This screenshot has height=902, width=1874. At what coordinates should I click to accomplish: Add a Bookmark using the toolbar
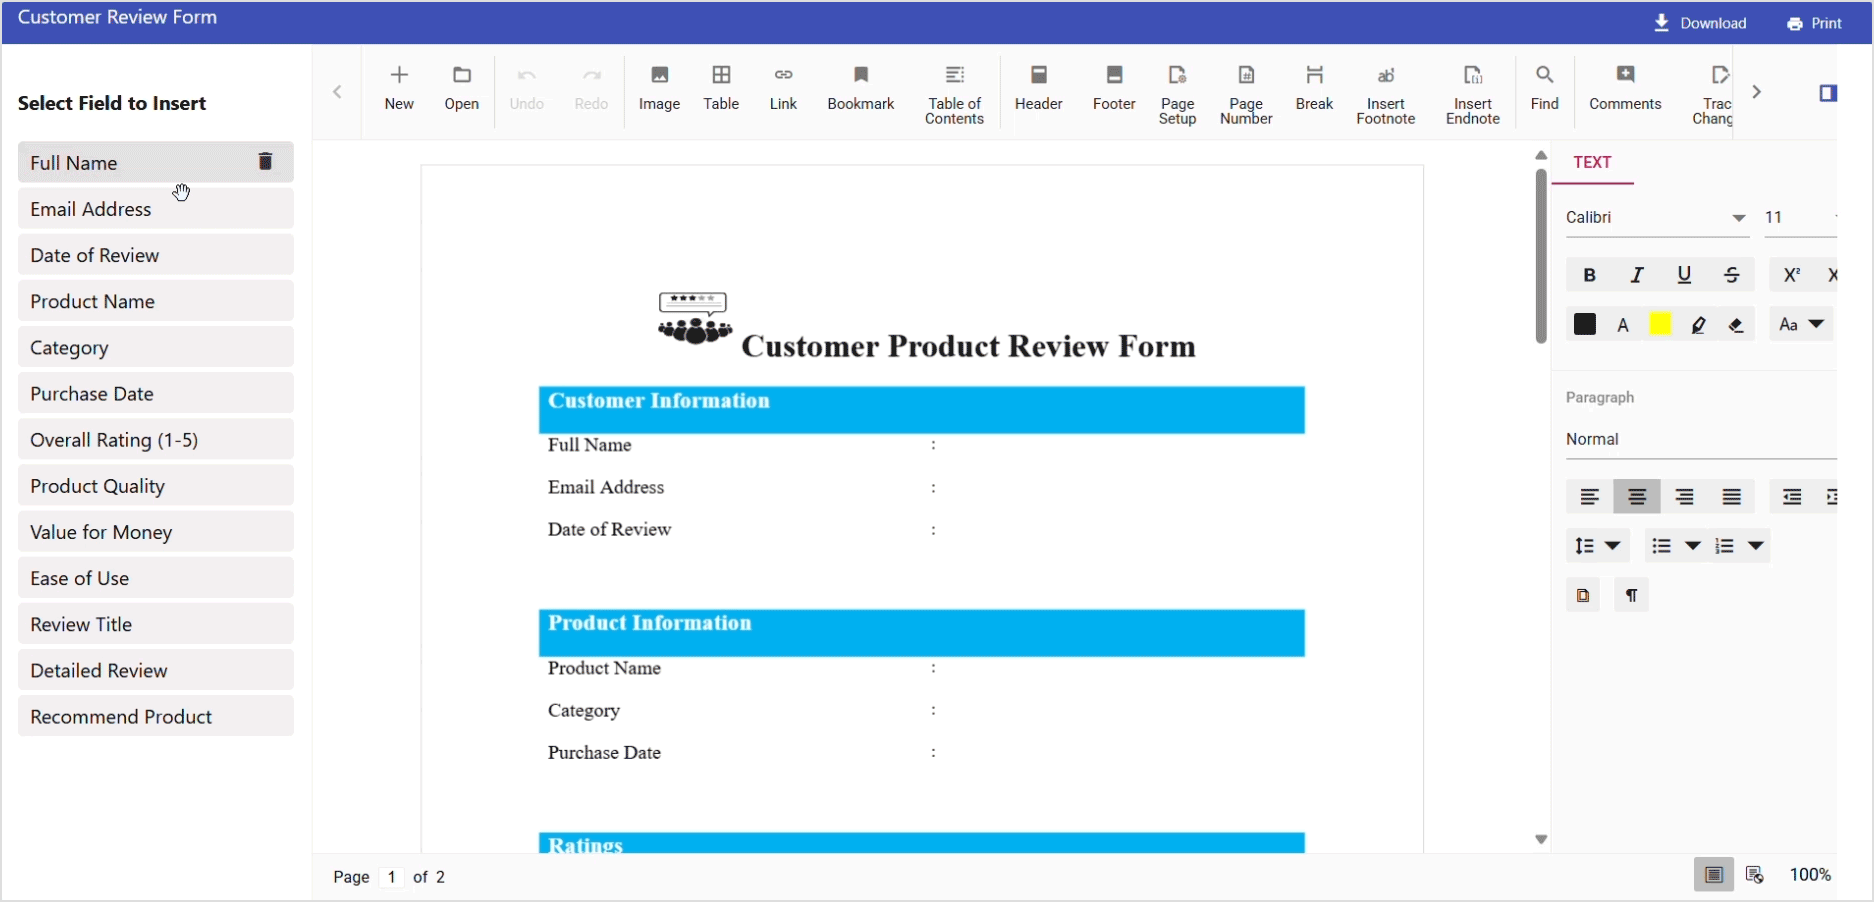click(x=860, y=88)
